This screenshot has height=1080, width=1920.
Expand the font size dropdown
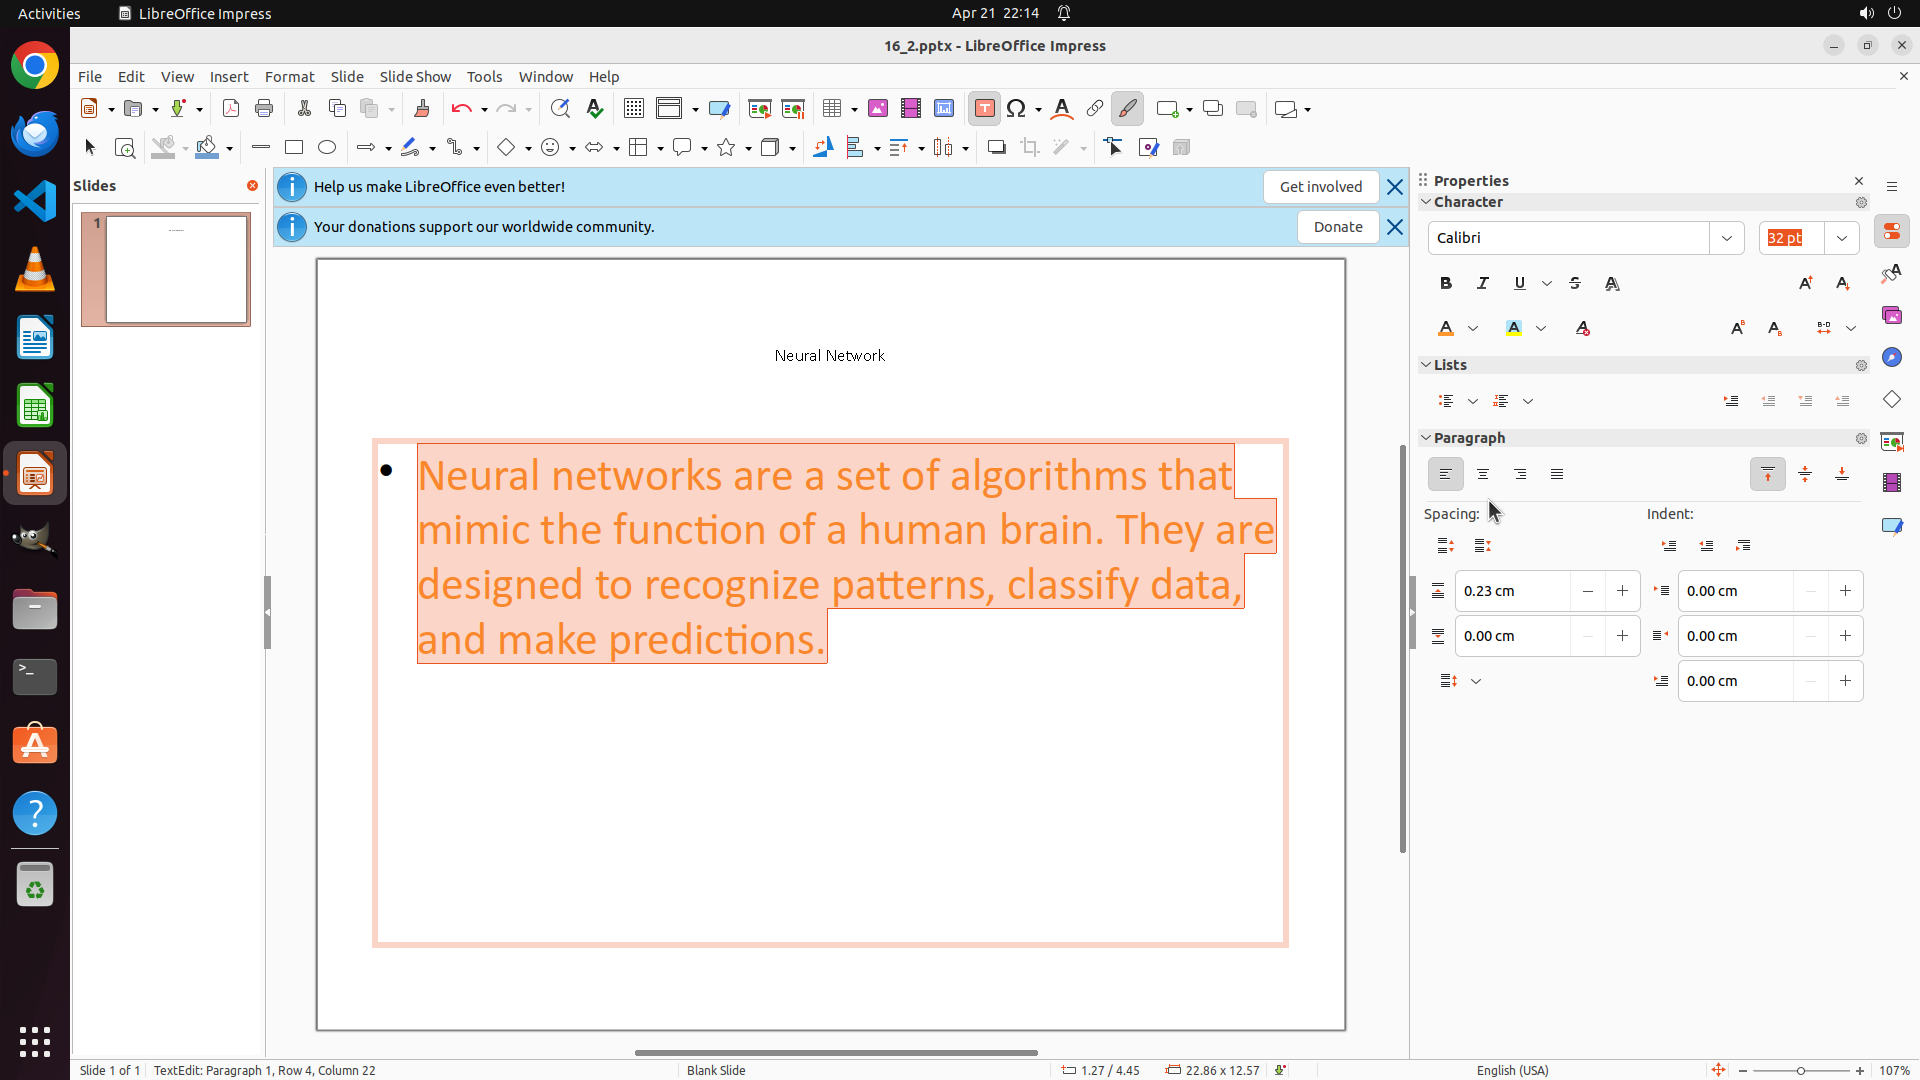(x=1842, y=238)
